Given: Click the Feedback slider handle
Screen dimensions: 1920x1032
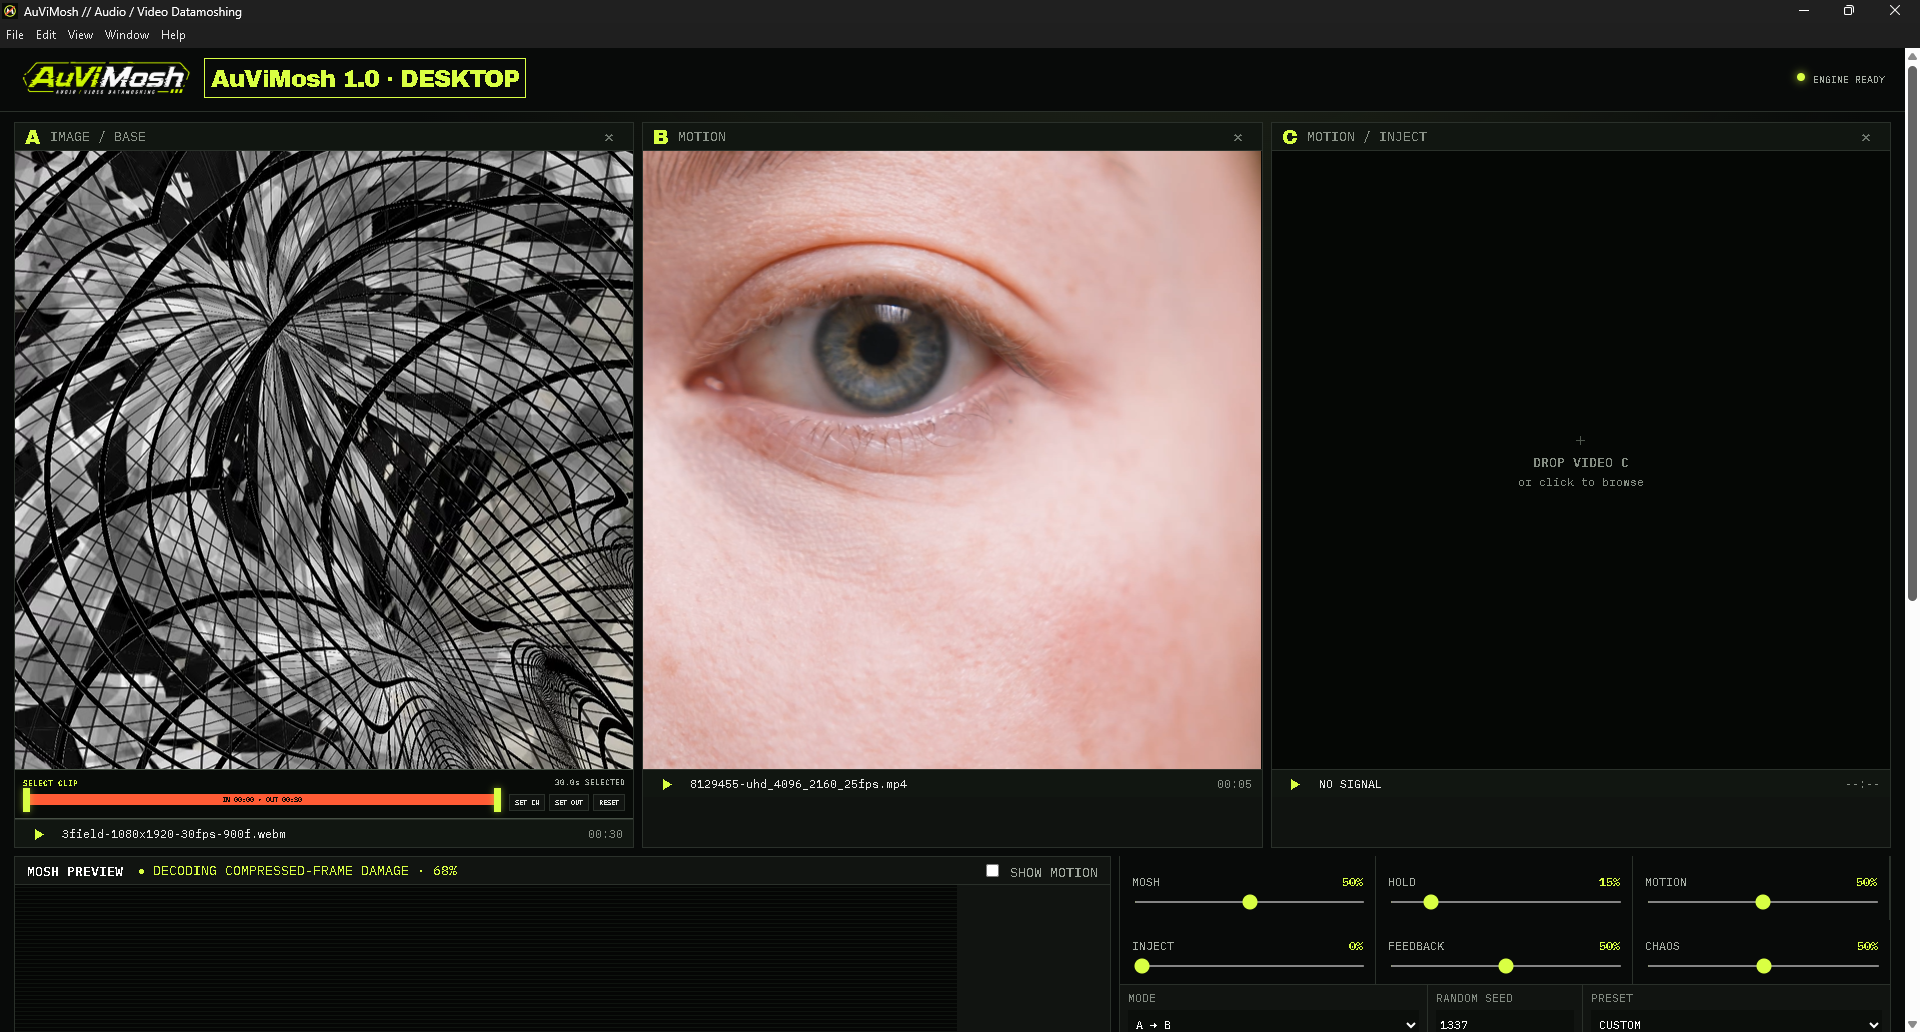Looking at the screenshot, I should click(1506, 966).
